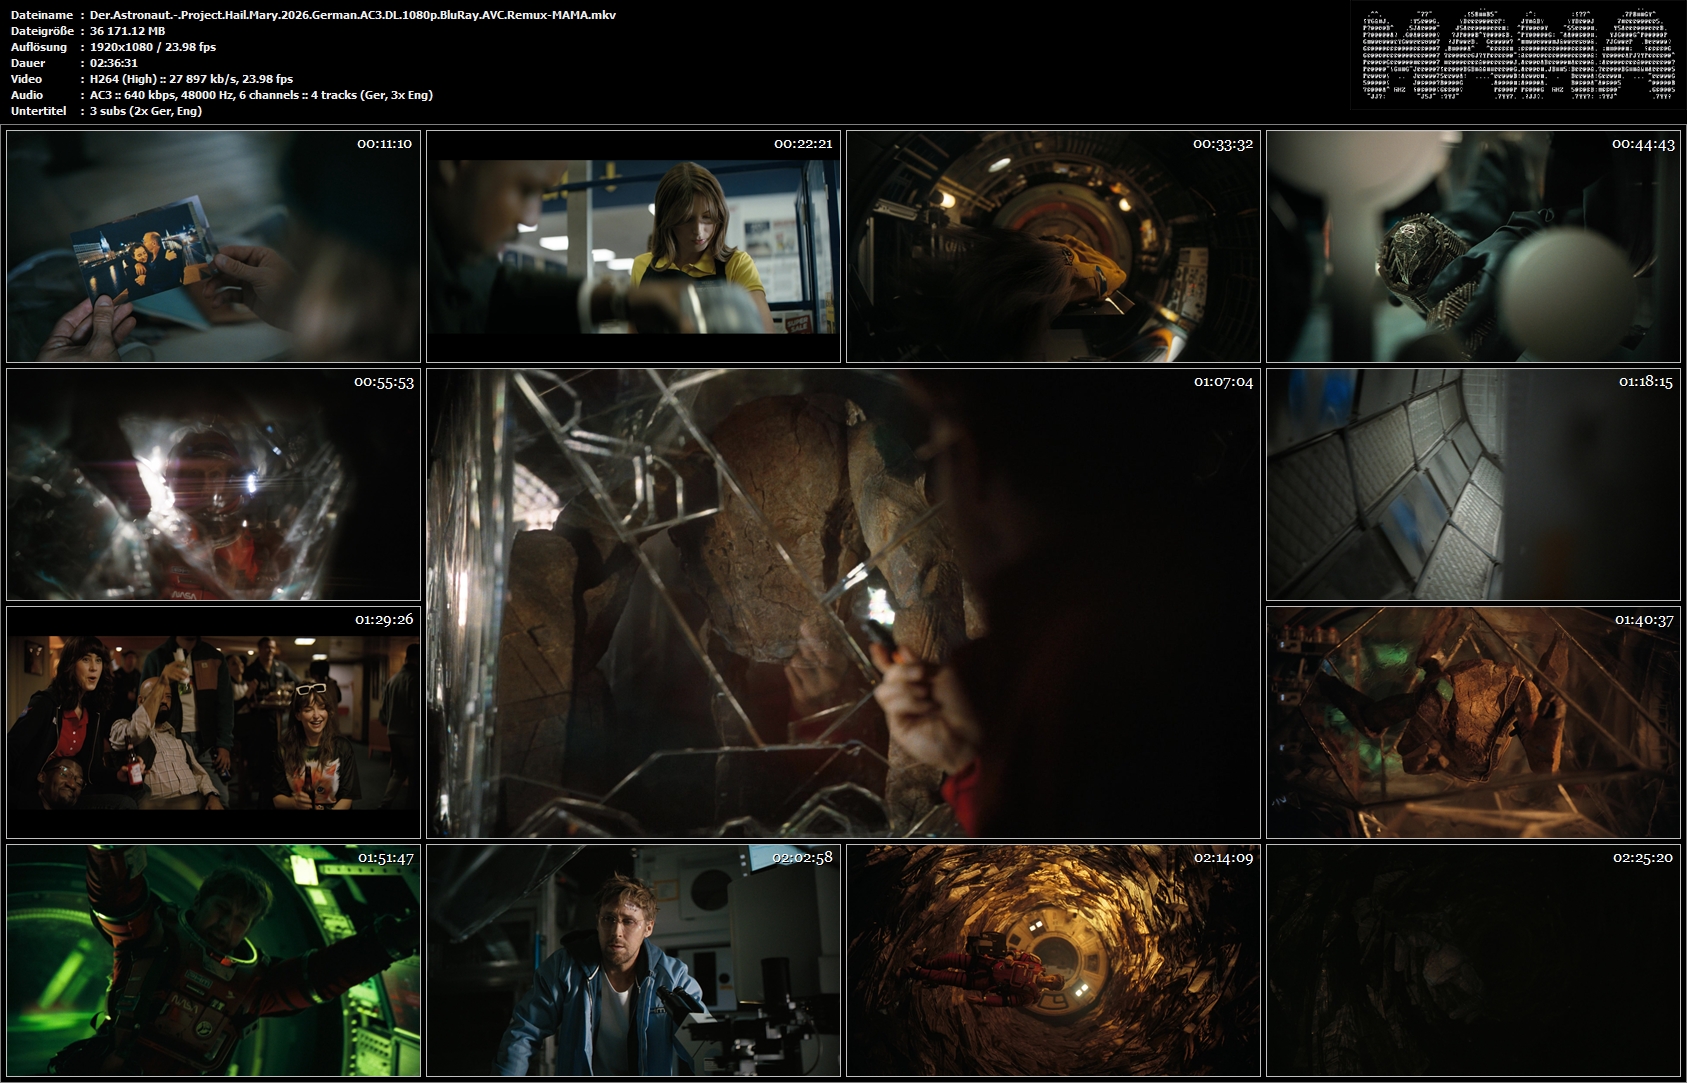Click the thumbnail stamped 01:18:15
This screenshot has width=1687, height=1083.
[1473, 484]
